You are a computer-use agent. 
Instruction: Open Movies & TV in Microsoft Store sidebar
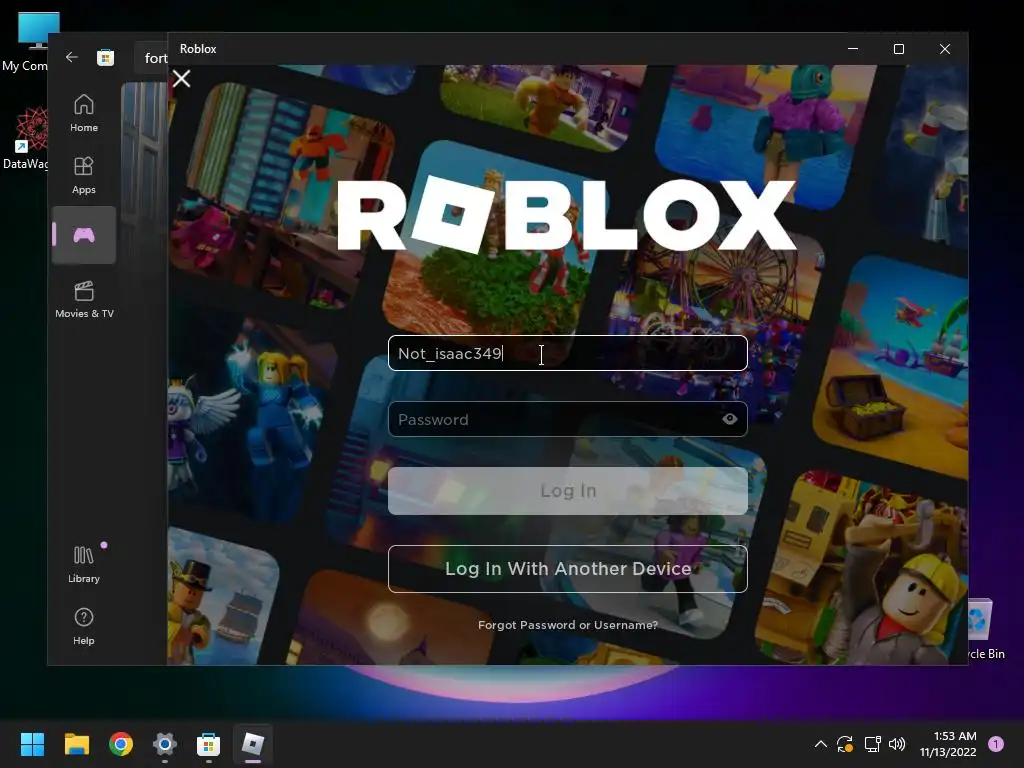pos(84,299)
